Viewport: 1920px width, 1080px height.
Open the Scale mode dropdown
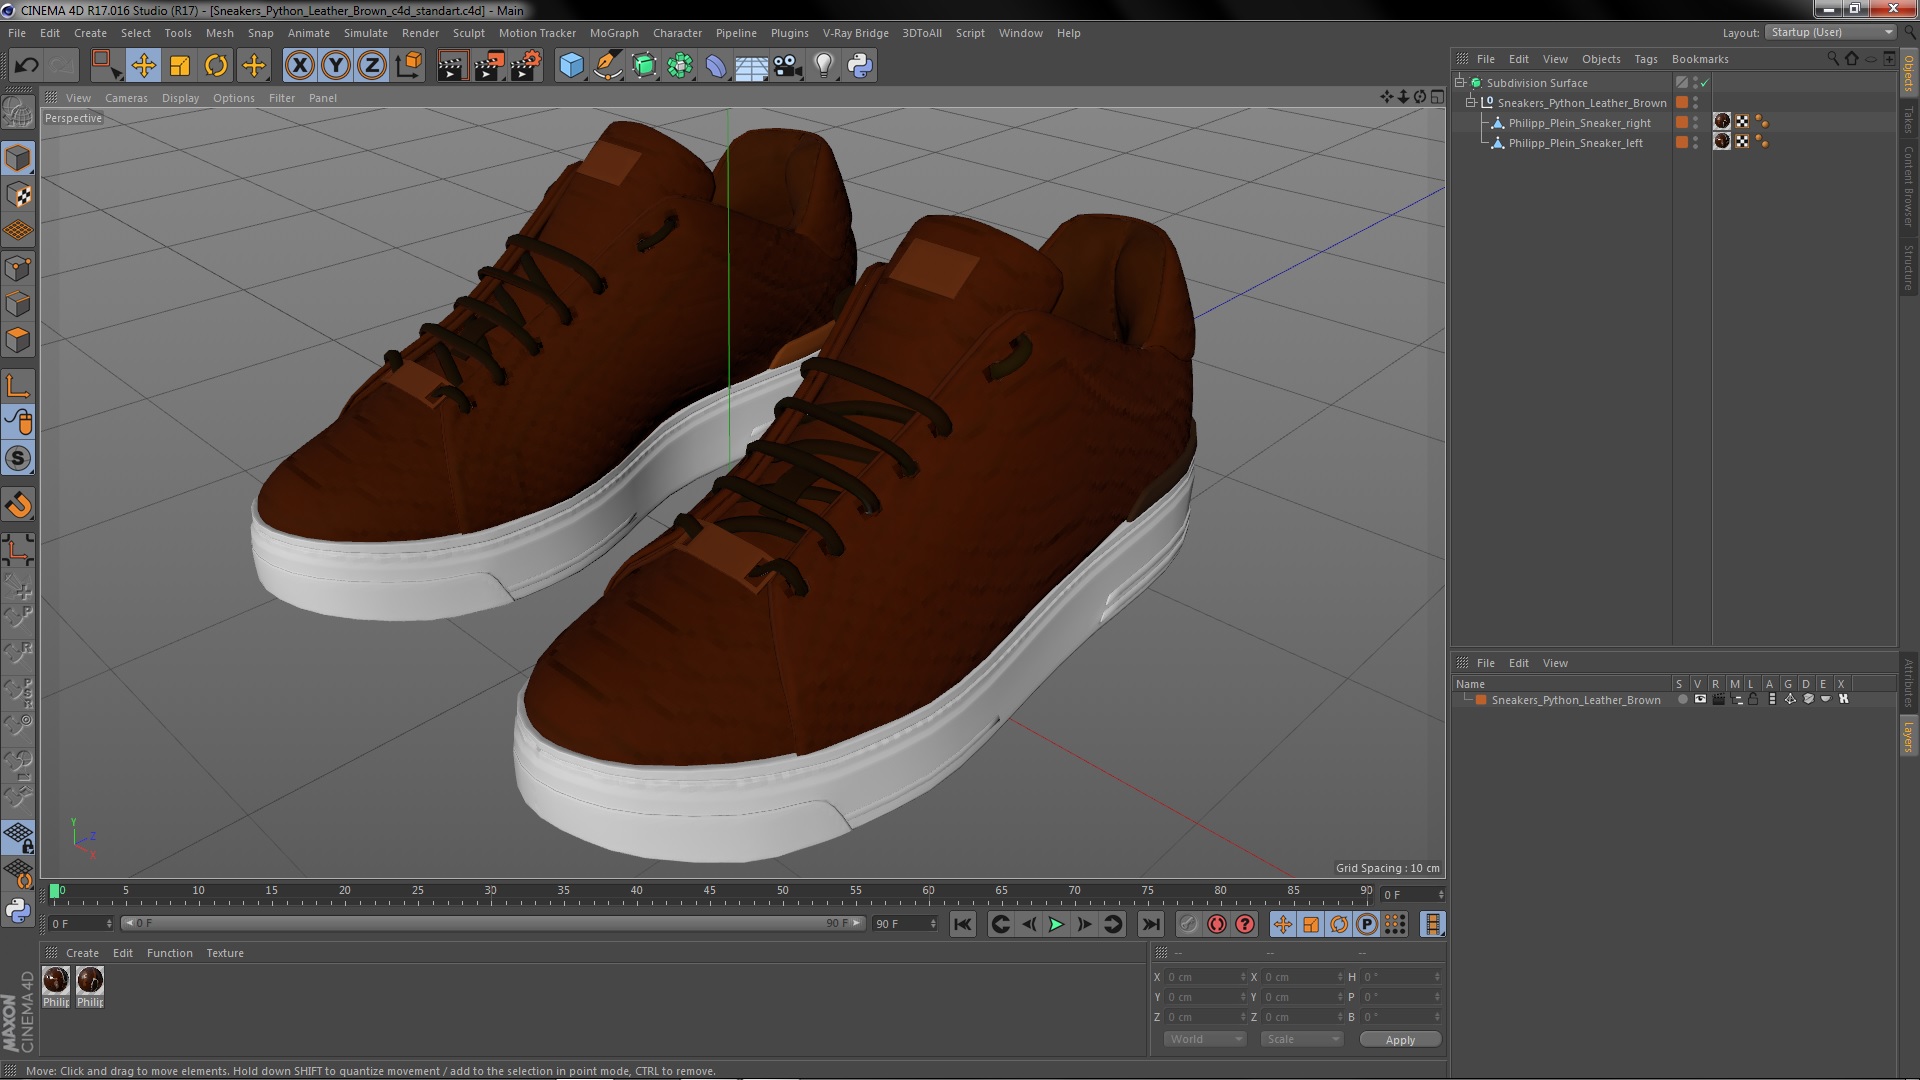point(1301,1039)
